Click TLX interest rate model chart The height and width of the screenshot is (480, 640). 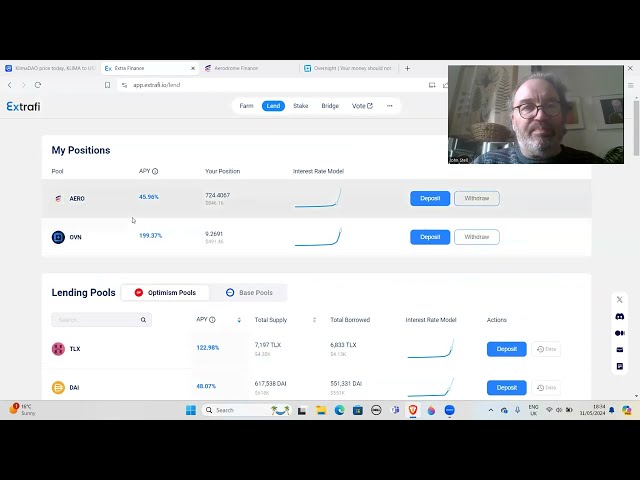pos(431,349)
